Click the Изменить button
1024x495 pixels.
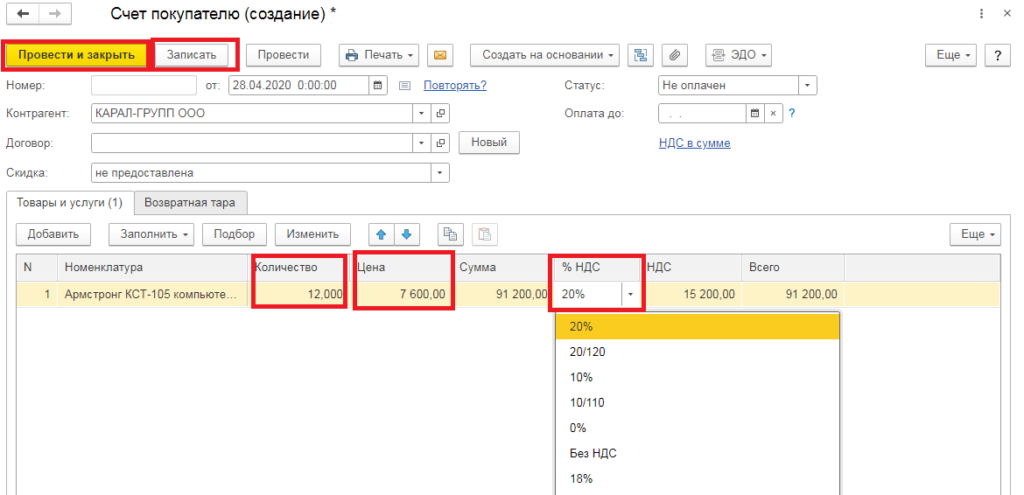(x=313, y=234)
